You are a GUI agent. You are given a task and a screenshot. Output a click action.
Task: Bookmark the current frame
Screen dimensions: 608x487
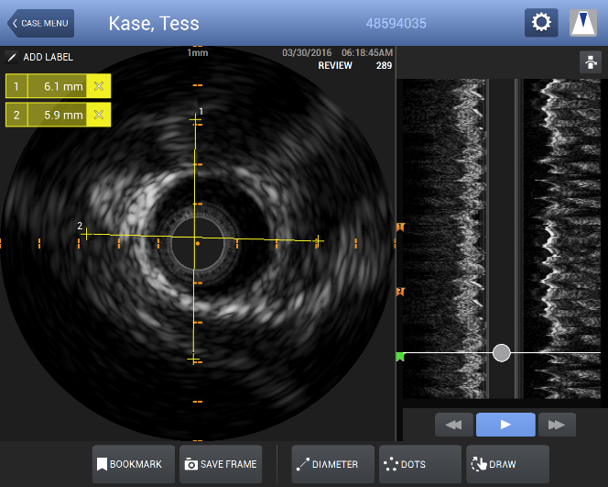point(133,464)
